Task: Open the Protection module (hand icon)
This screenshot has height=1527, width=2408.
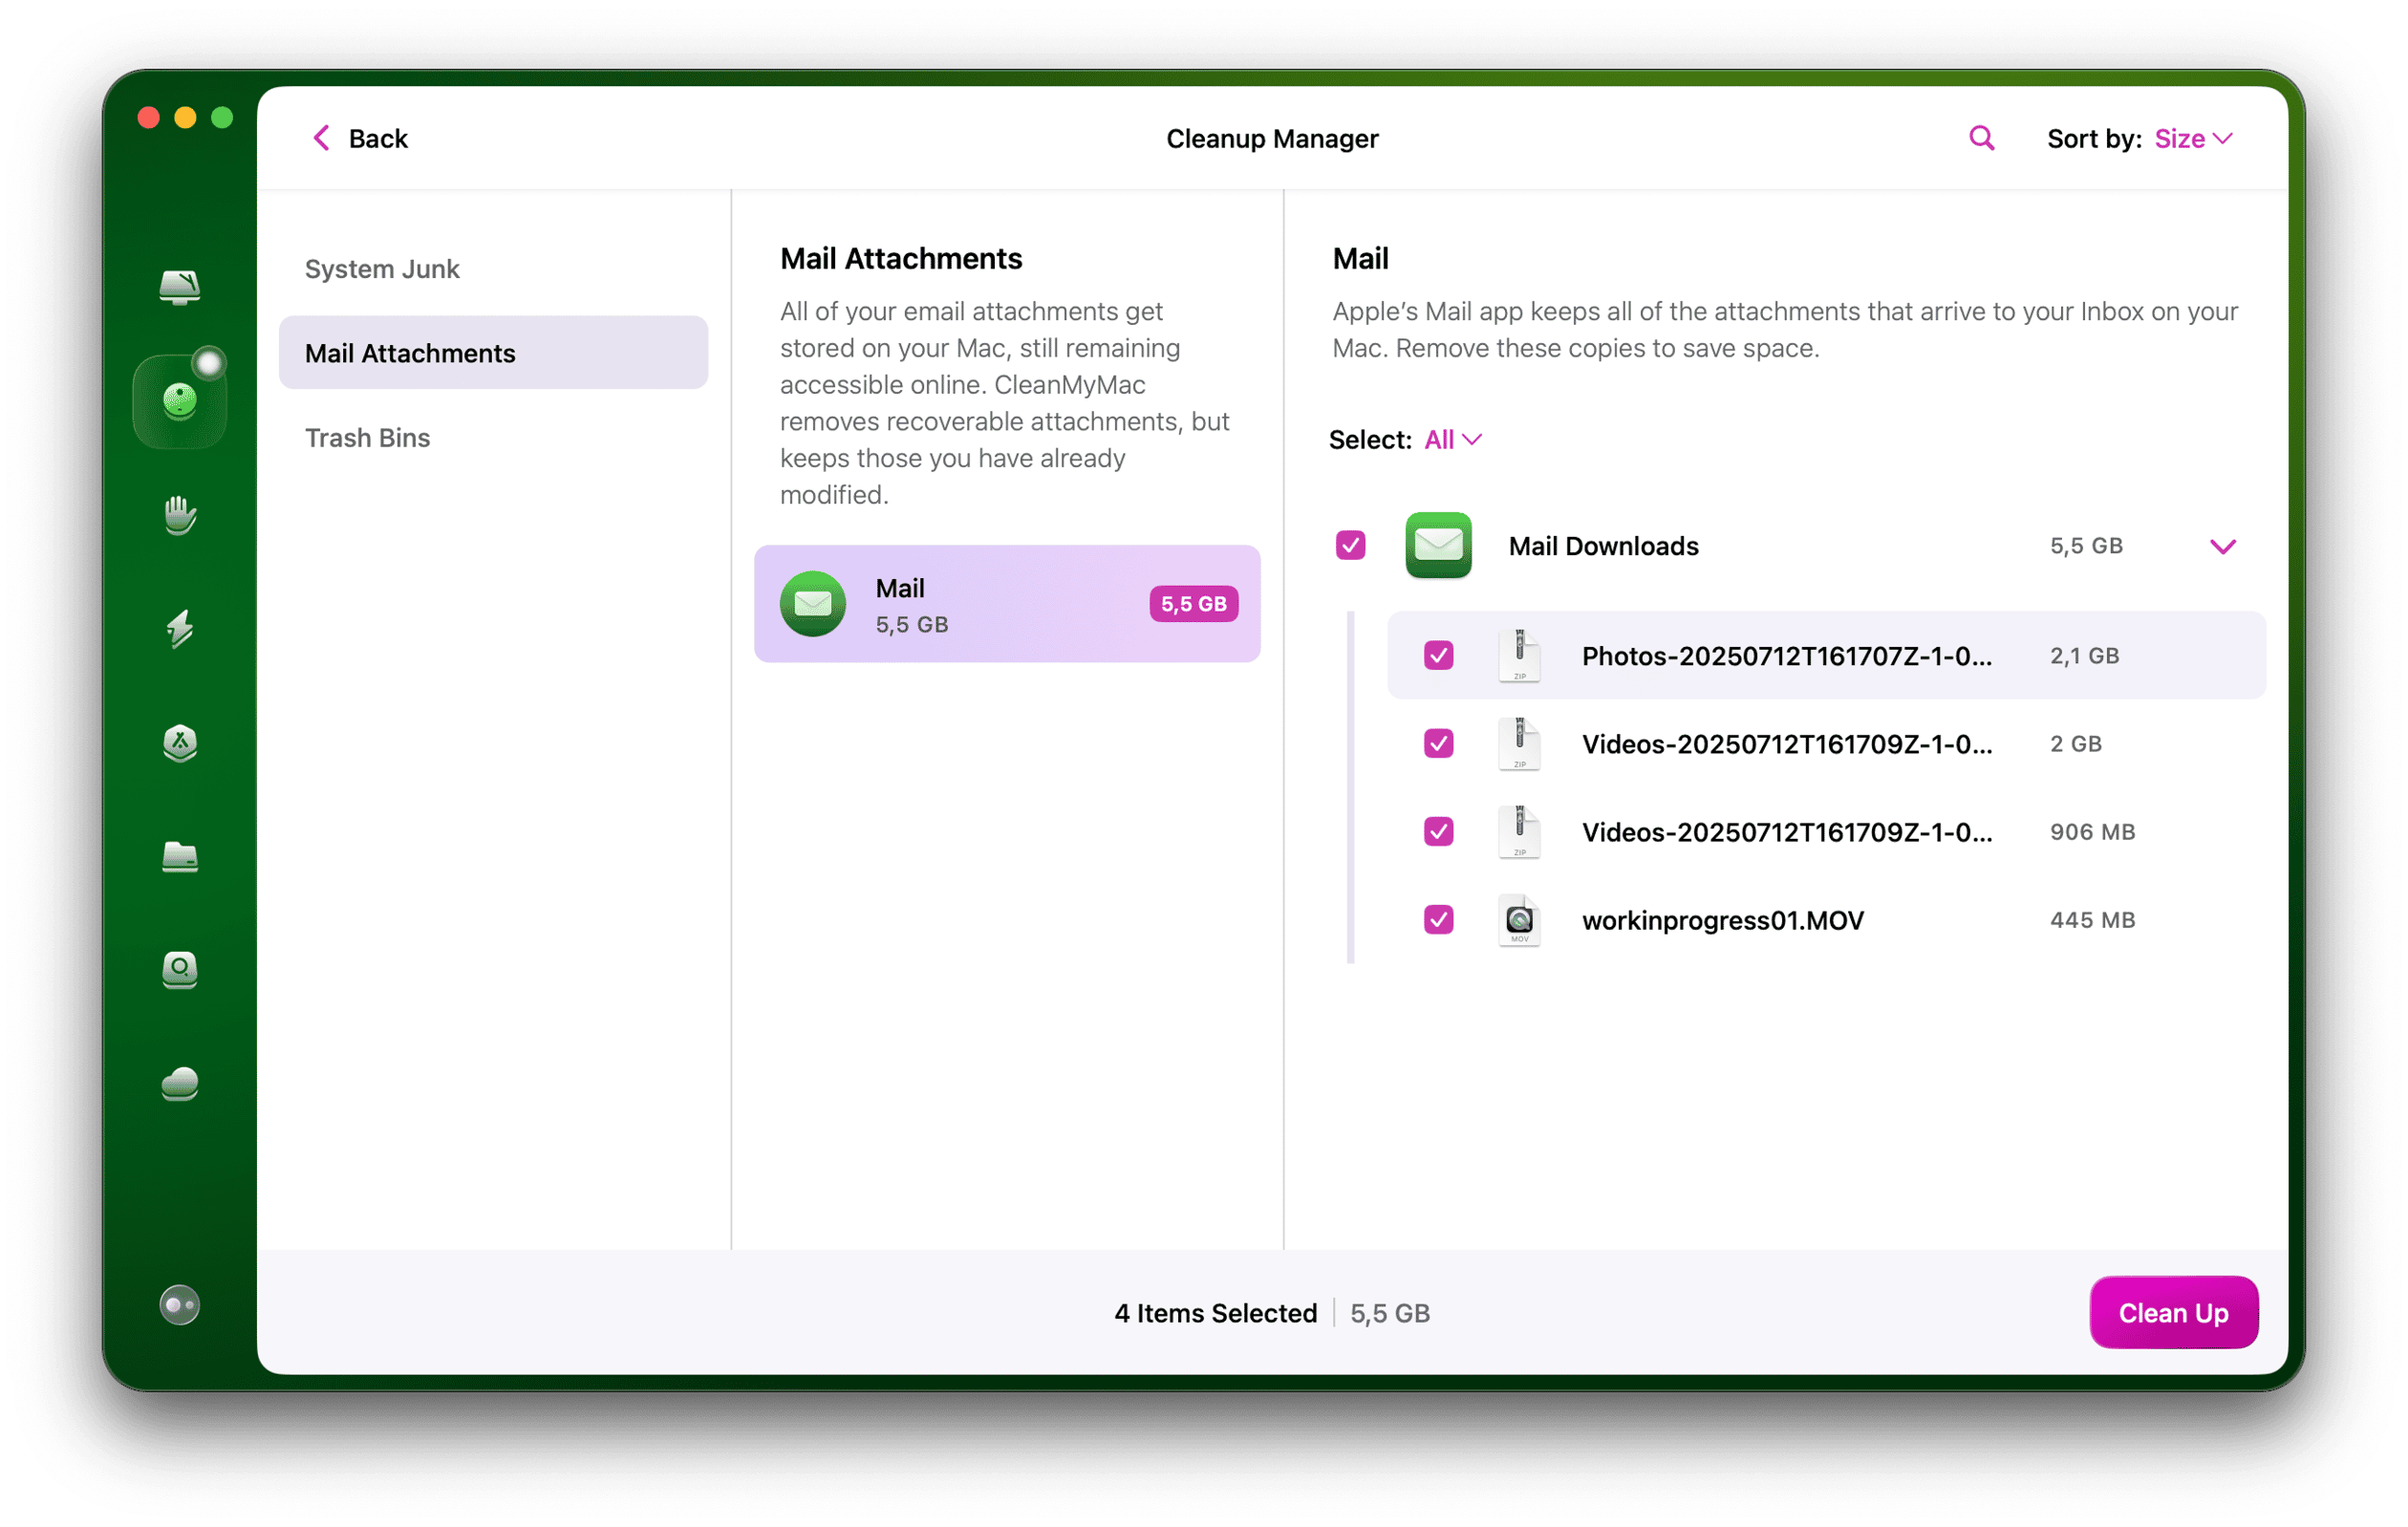Action: click(x=180, y=515)
